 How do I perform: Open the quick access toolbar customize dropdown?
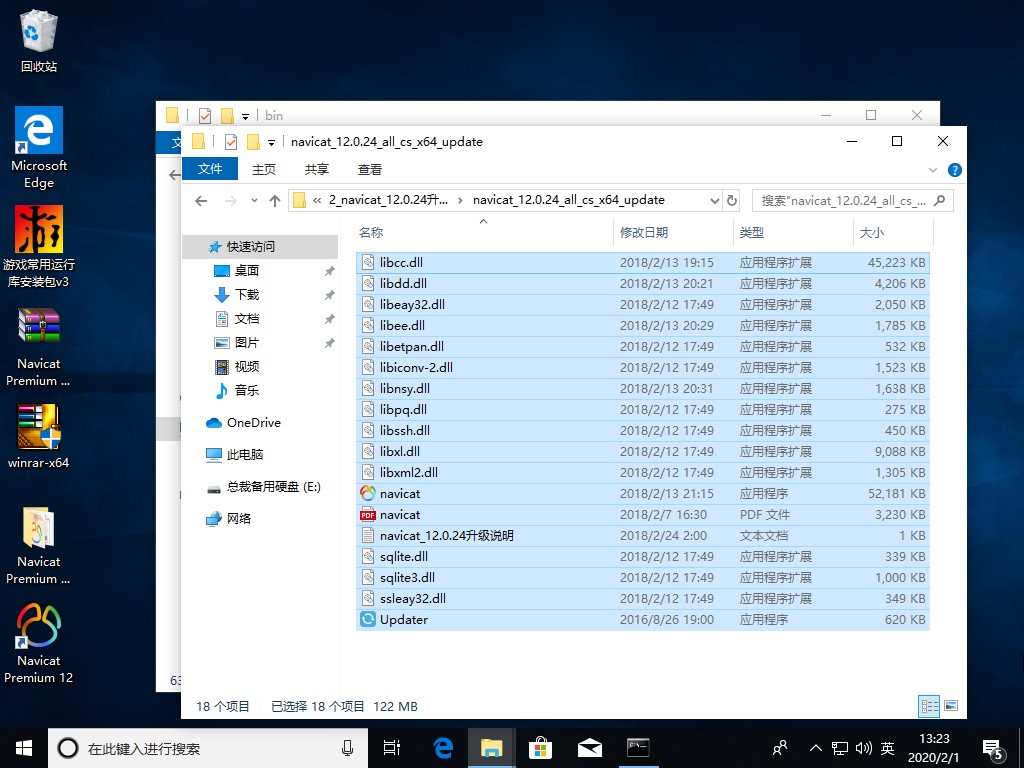pyautogui.click(x=271, y=142)
